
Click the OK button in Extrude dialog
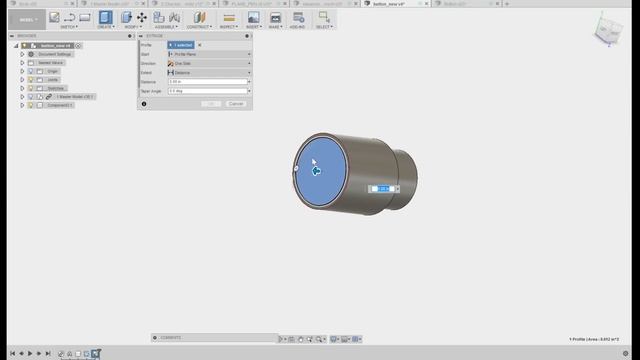tap(211, 104)
